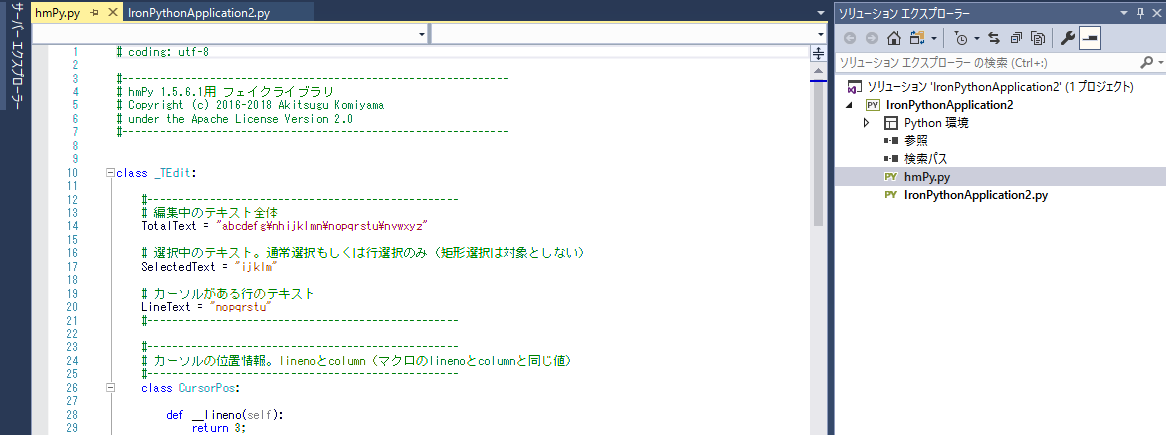Open the tab overflow dropdown arrow
The image size is (1166, 437).
820,13
